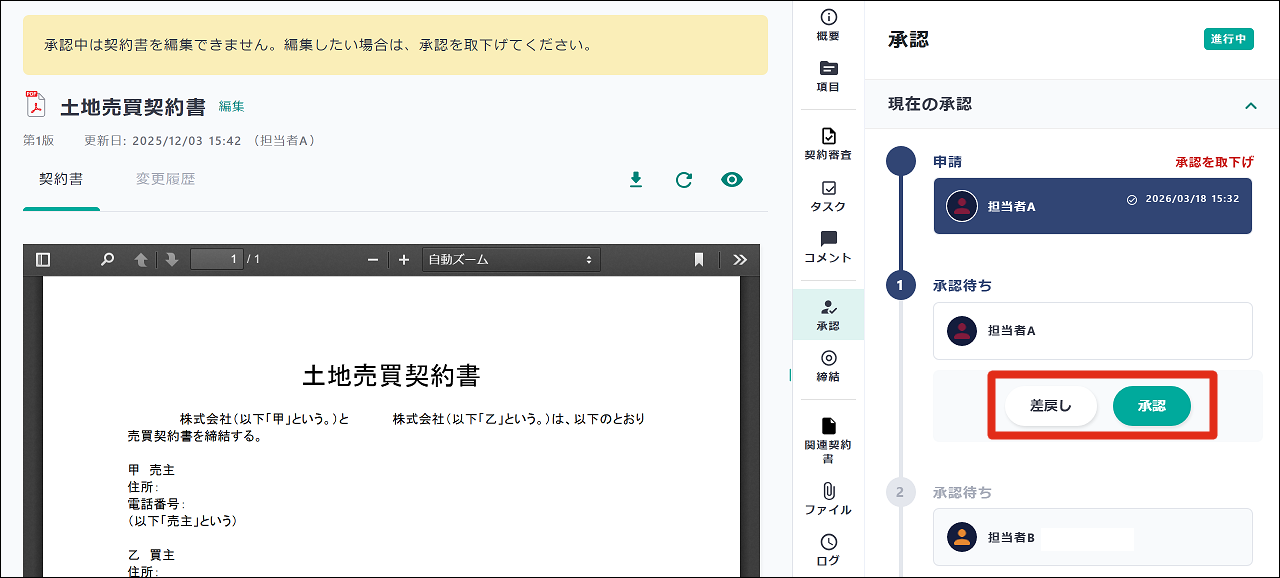Click the PDF zoom out minus button
Image resolution: width=1280 pixels, height=578 pixels.
[x=373, y=260]
